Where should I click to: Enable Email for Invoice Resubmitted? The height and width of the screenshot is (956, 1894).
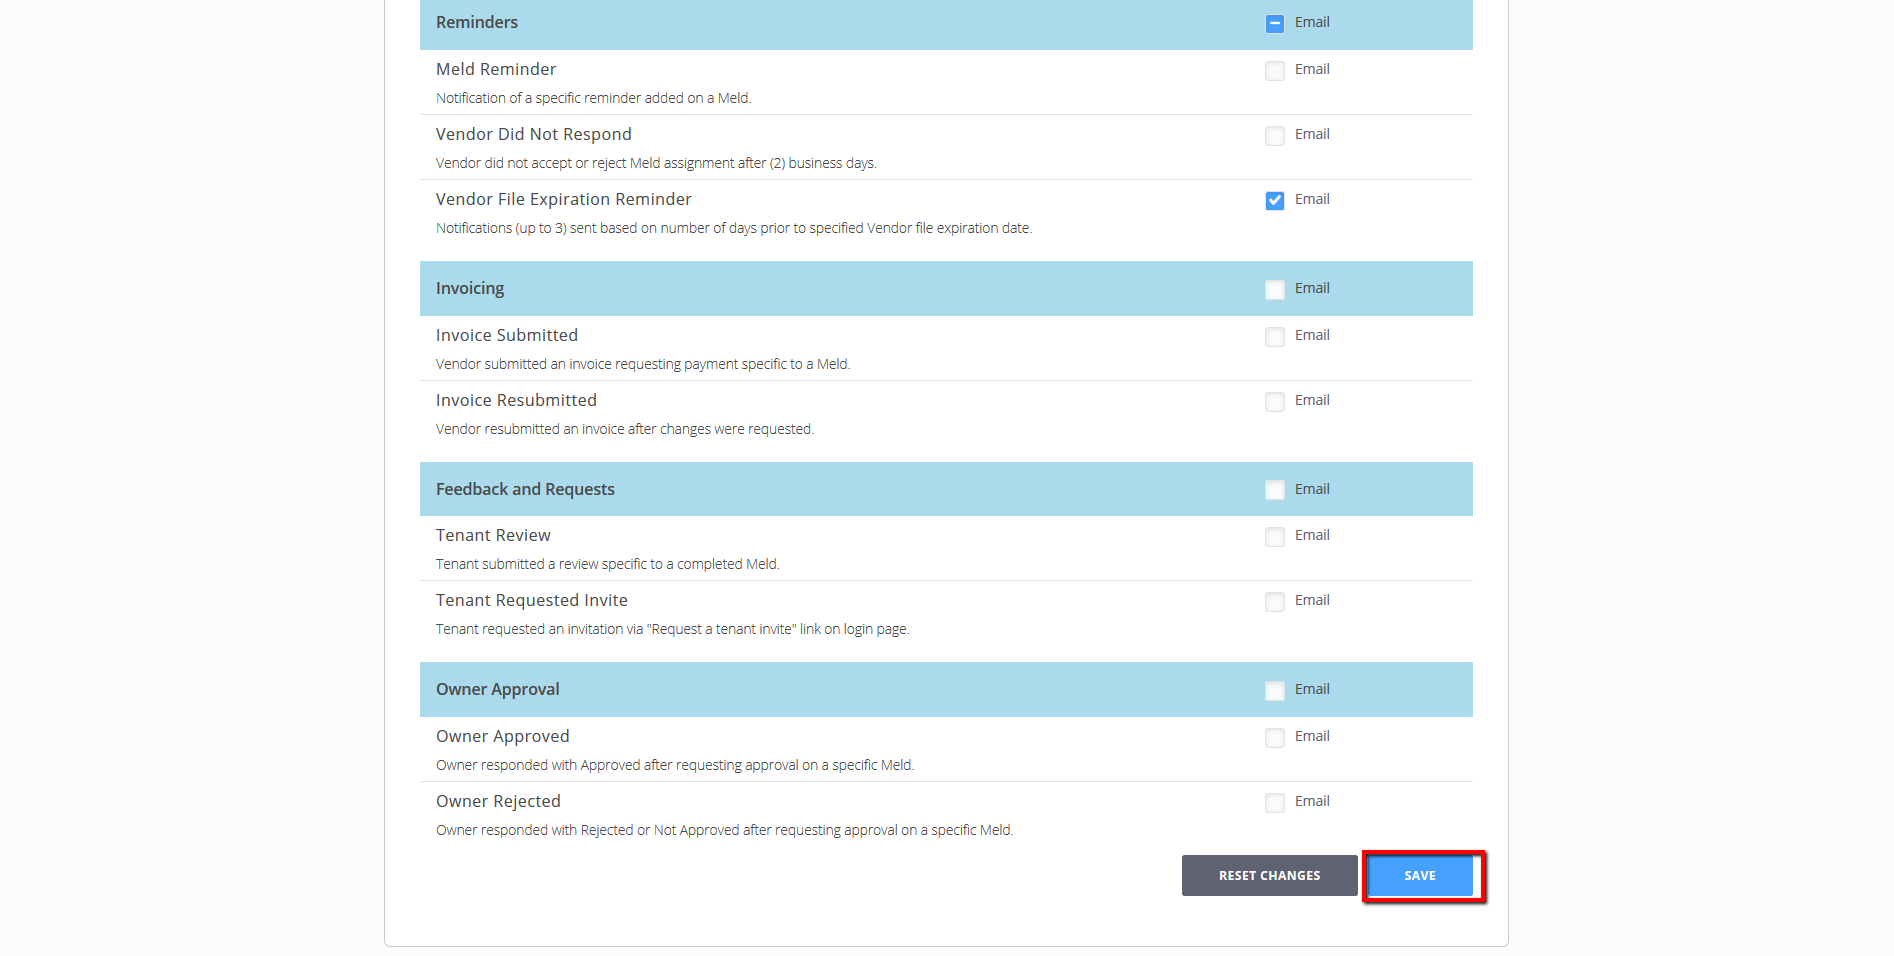tap(1274, 402)
